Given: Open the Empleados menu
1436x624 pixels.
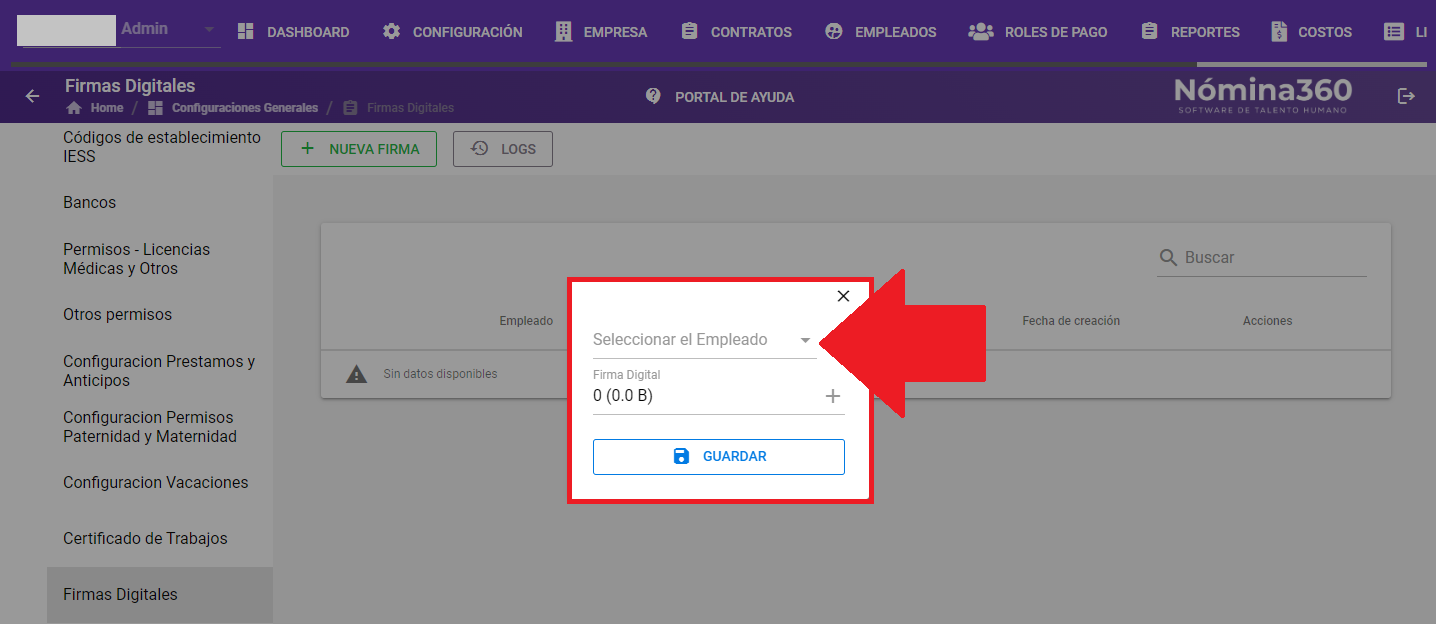Looking at the screenshot, I should (x=881, y=32).
